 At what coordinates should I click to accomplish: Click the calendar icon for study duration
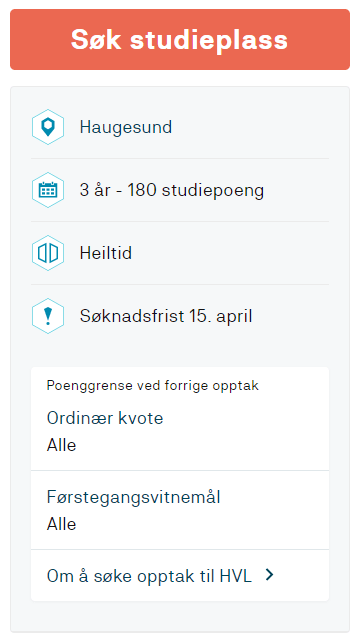48,190
